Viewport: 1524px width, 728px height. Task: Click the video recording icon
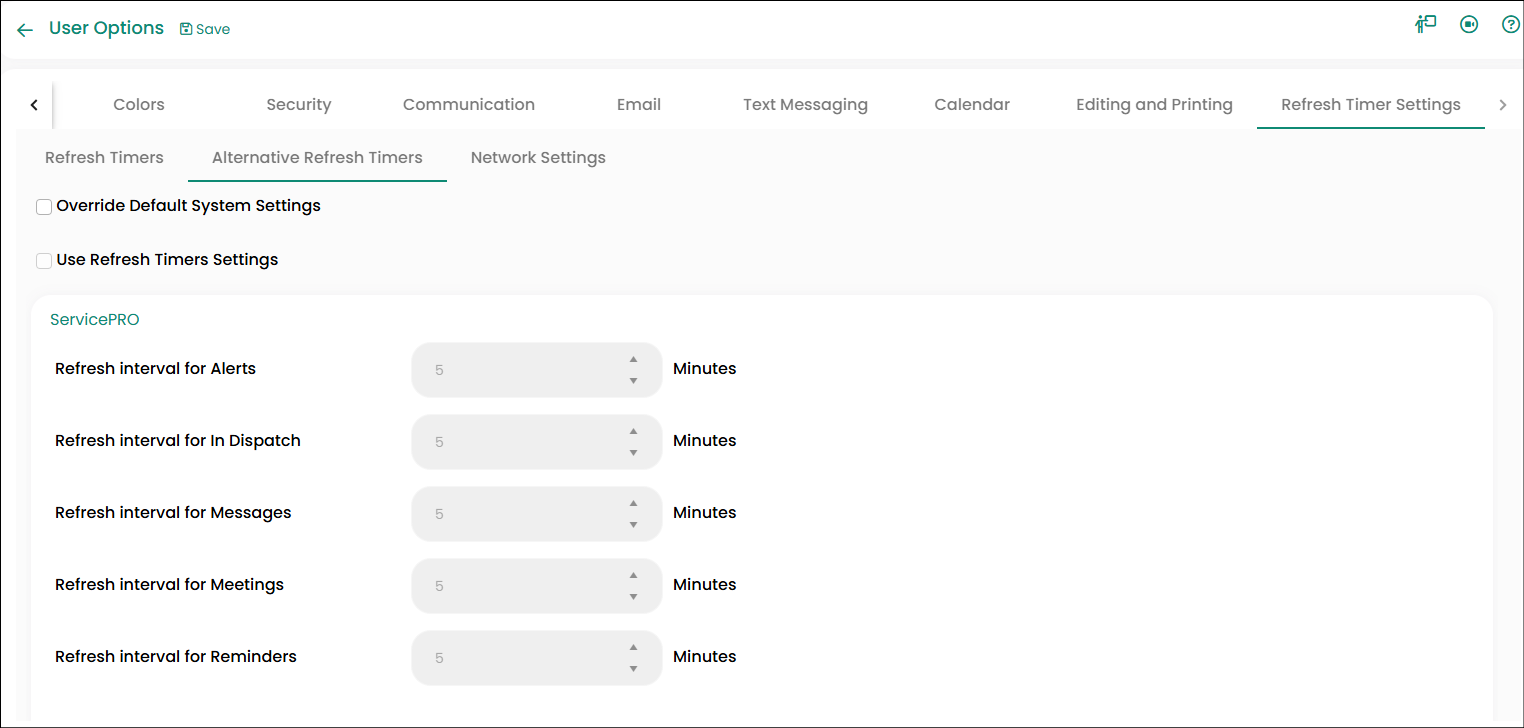[x=1469, y=25]
